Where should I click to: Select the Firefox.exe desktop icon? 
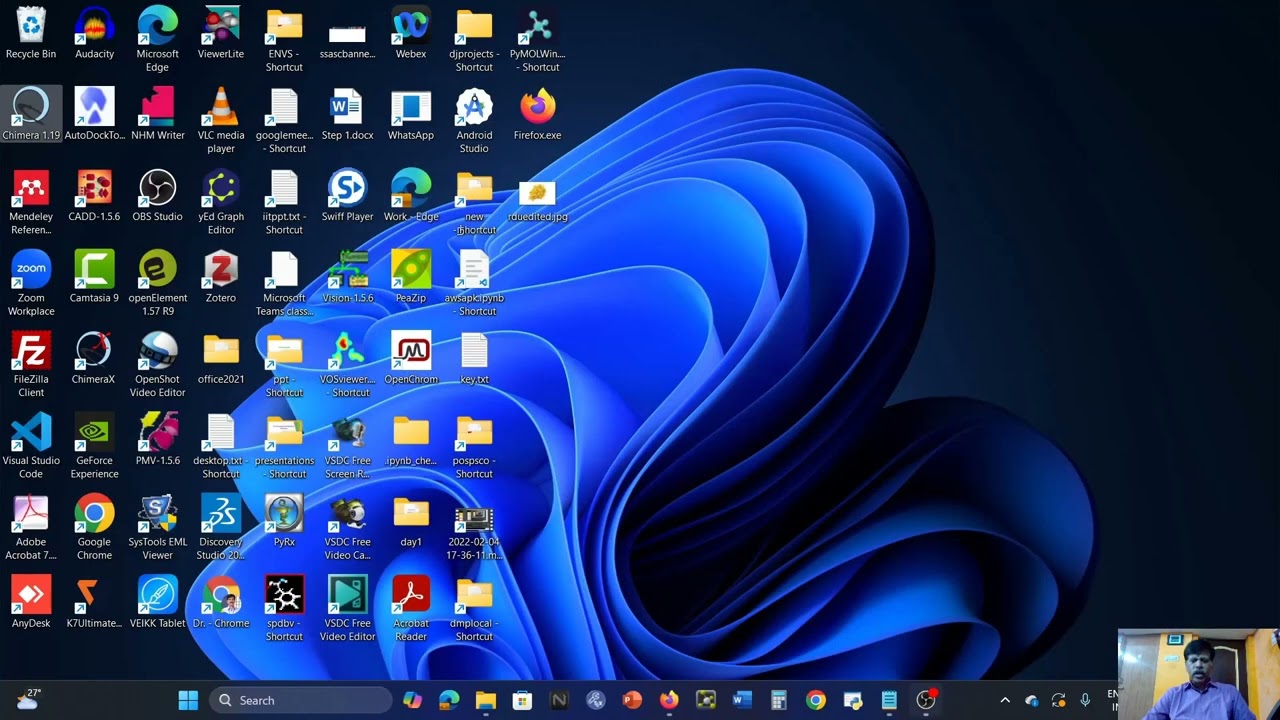point(538,114)
